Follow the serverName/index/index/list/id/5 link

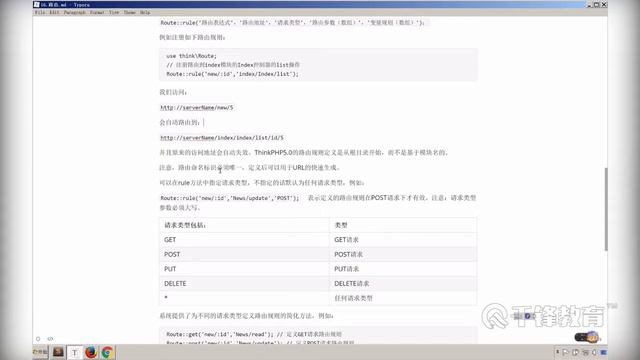(222, 138)
